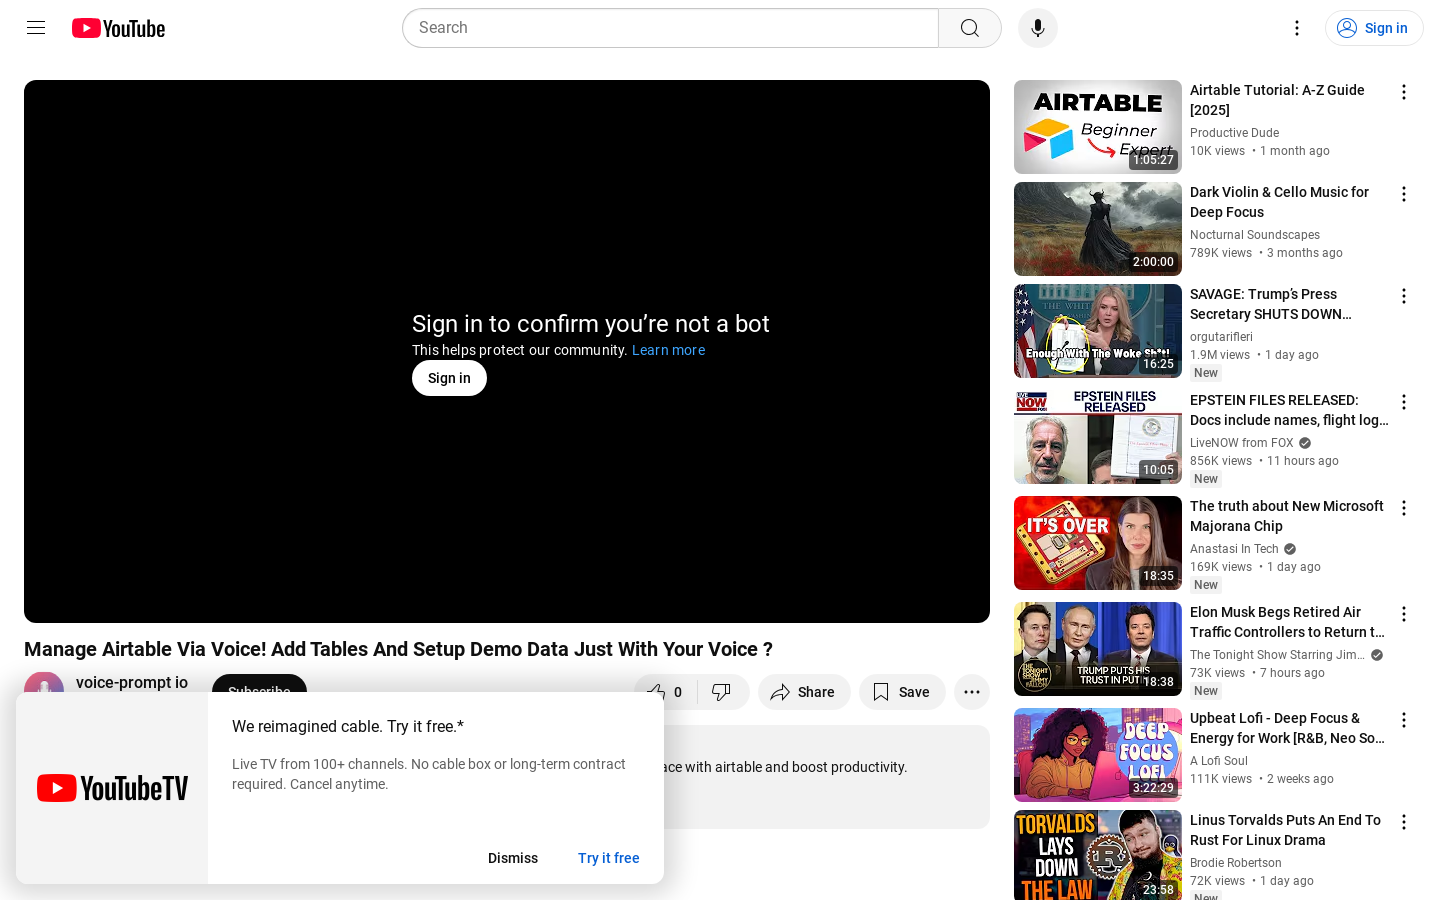
Task: Open the hamburger guide menu
Action: tap(36, 28)
